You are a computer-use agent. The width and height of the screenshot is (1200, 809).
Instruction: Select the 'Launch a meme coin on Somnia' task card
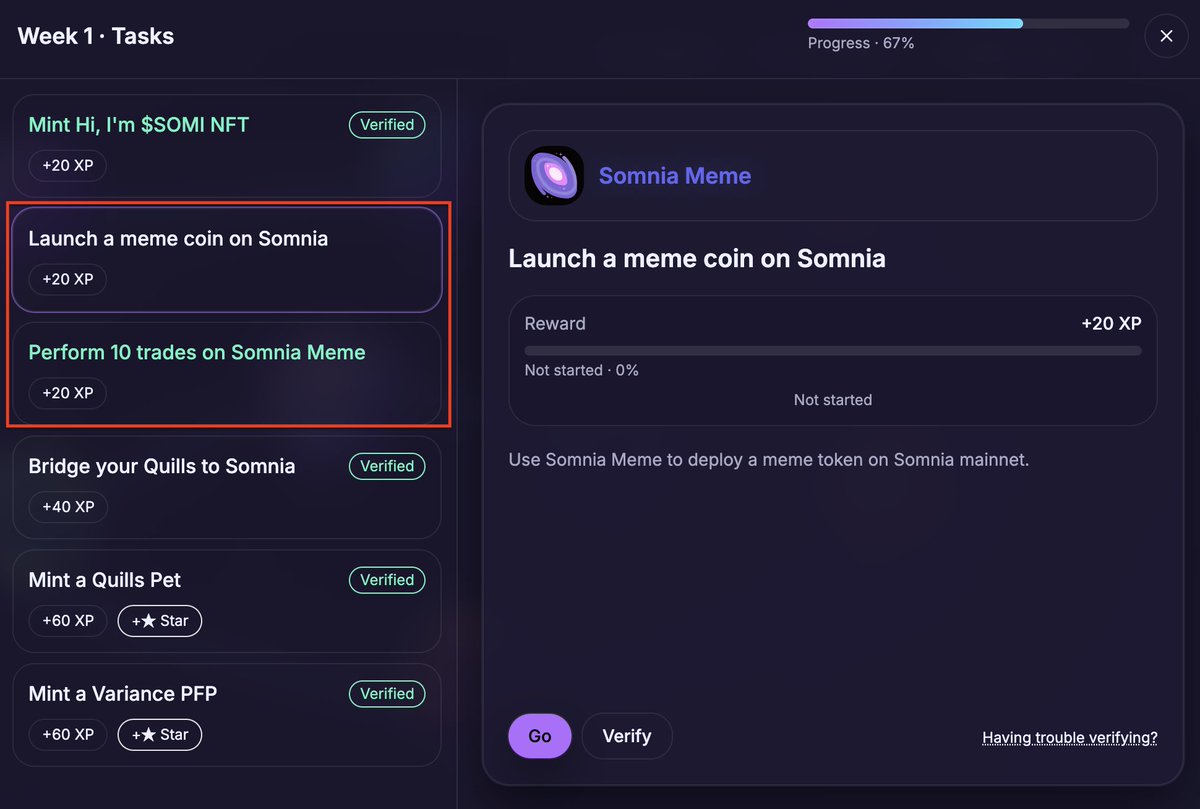227,260
